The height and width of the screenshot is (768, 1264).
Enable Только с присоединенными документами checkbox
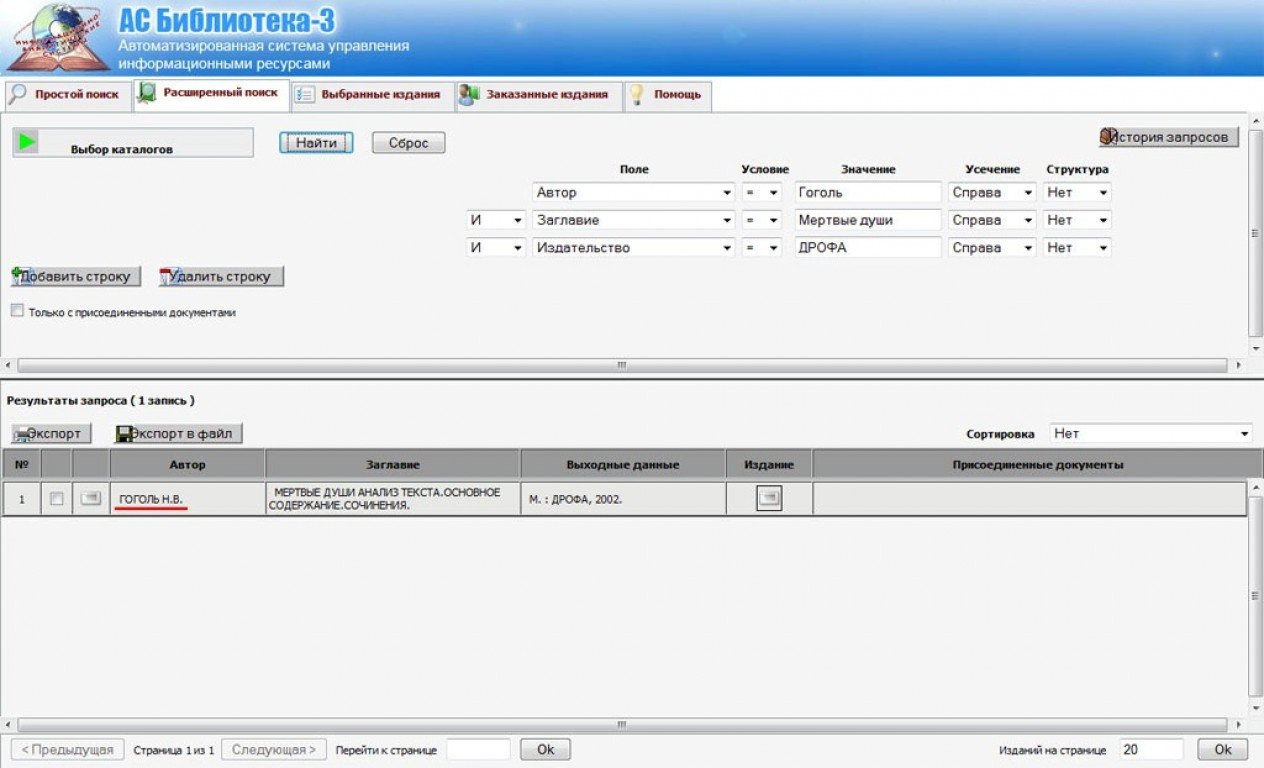pyautogui.click(x=17, y=311)
